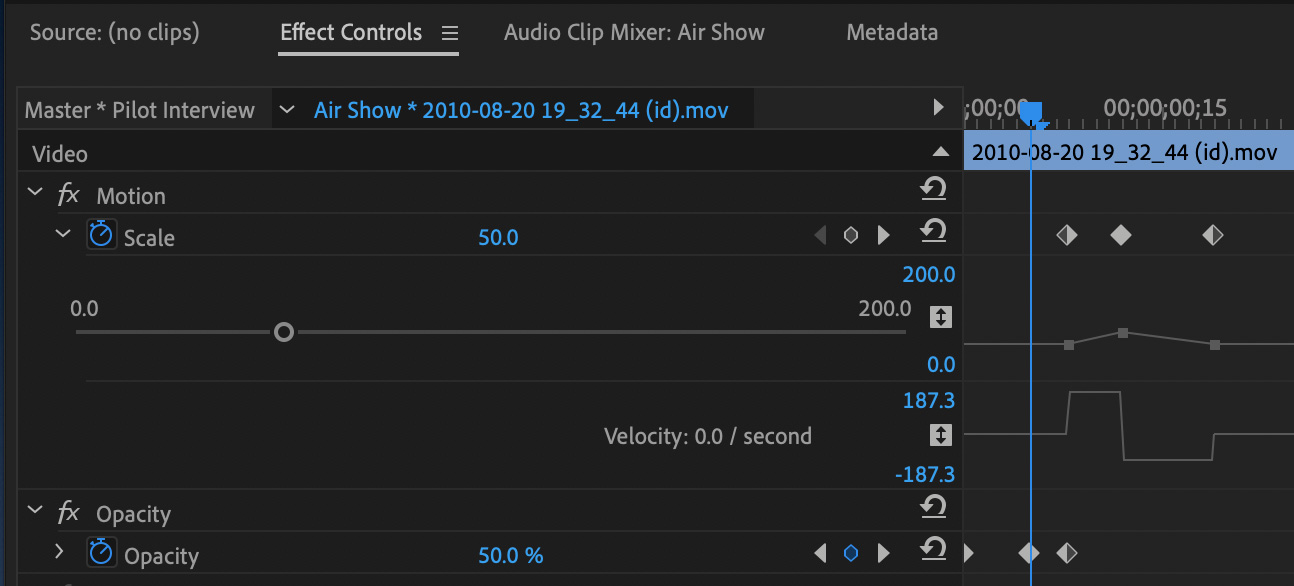Go to next Opacity keyframe
The width and height of the screenshot is (1294, 586).
point(883,553)
